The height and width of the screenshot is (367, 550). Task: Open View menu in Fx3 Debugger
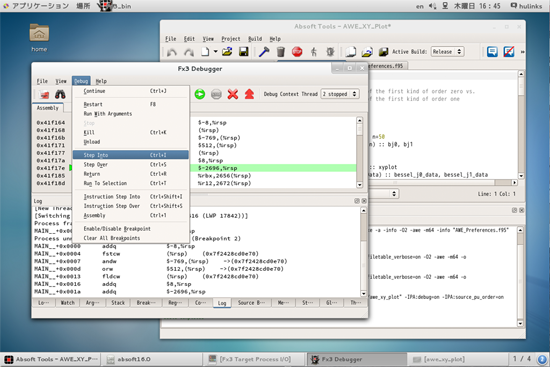coord(61,81)
